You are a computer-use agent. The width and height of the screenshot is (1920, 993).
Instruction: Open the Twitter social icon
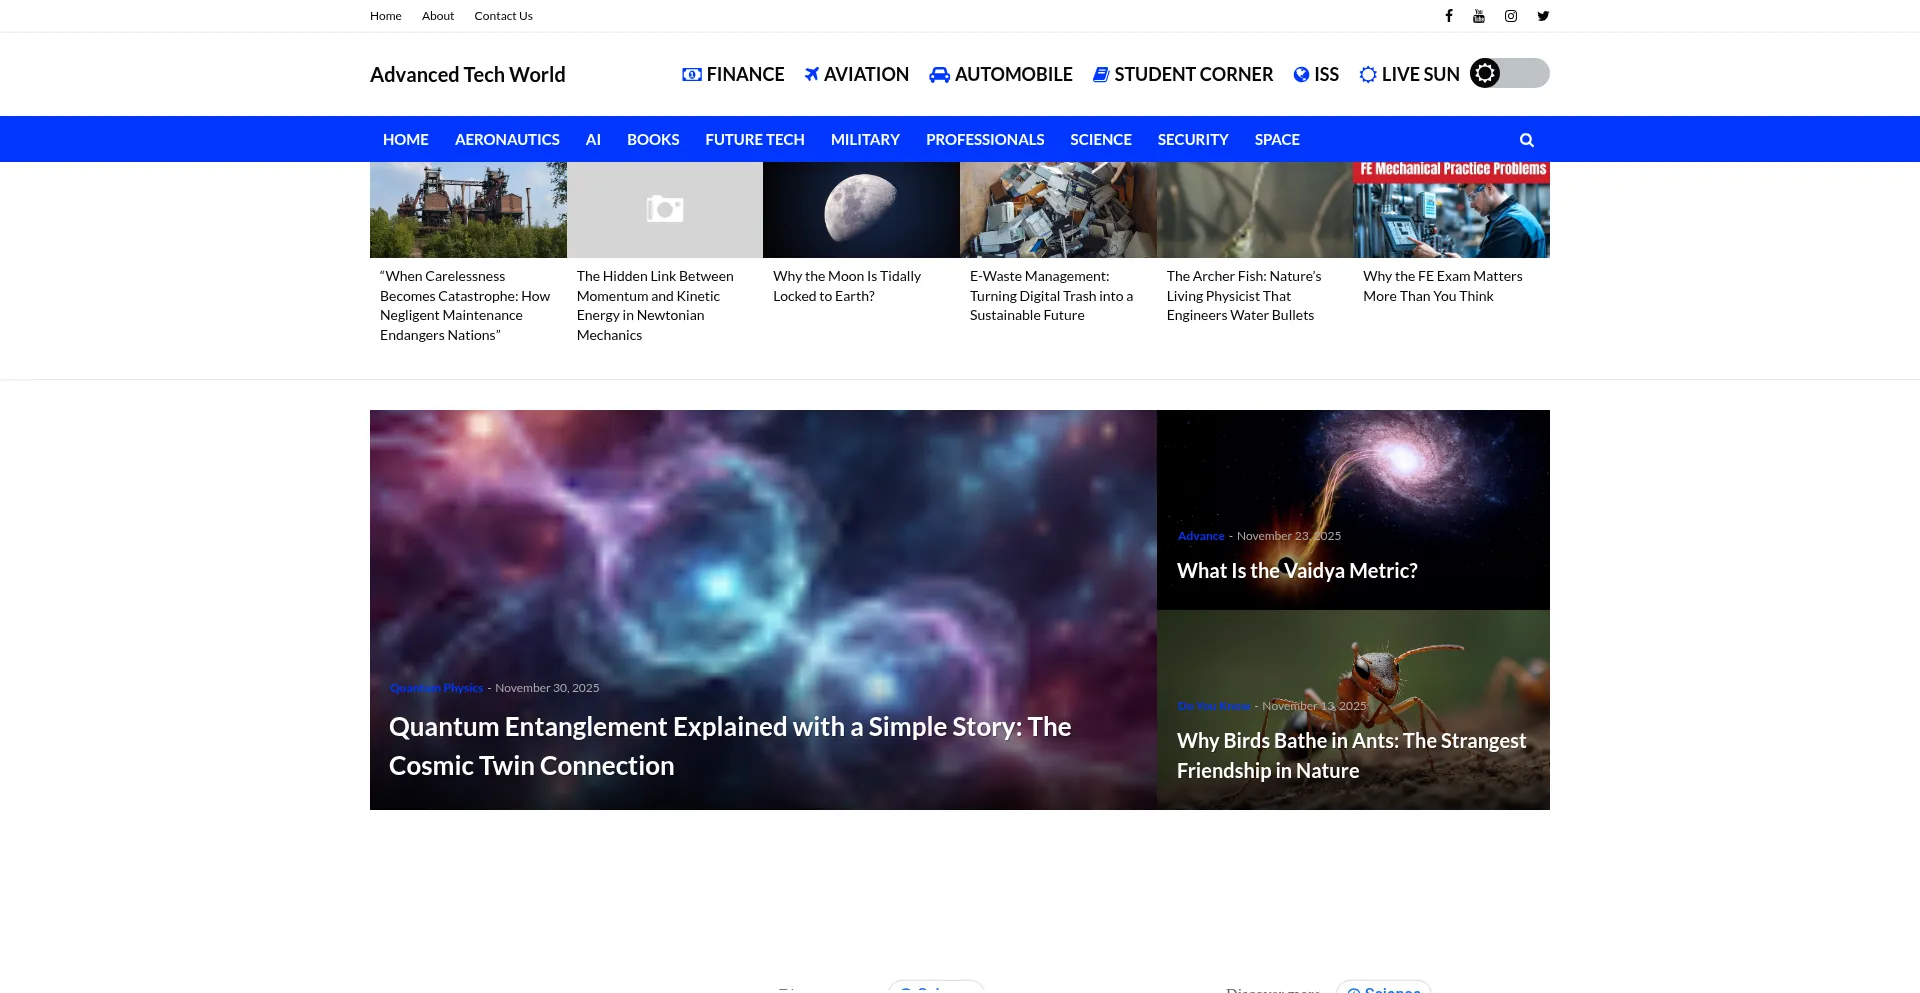[1543, 16]
